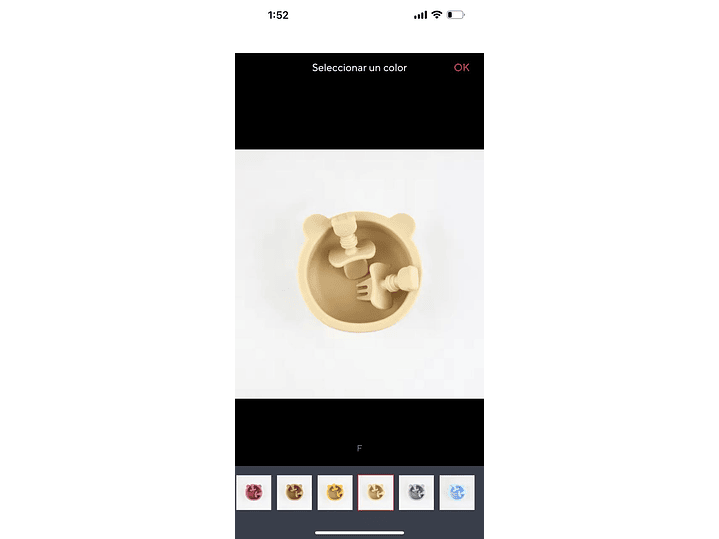The width and height of the screenshot is (719, 539).
Task: Select the red bear bowl color
Action: [254, 492]
